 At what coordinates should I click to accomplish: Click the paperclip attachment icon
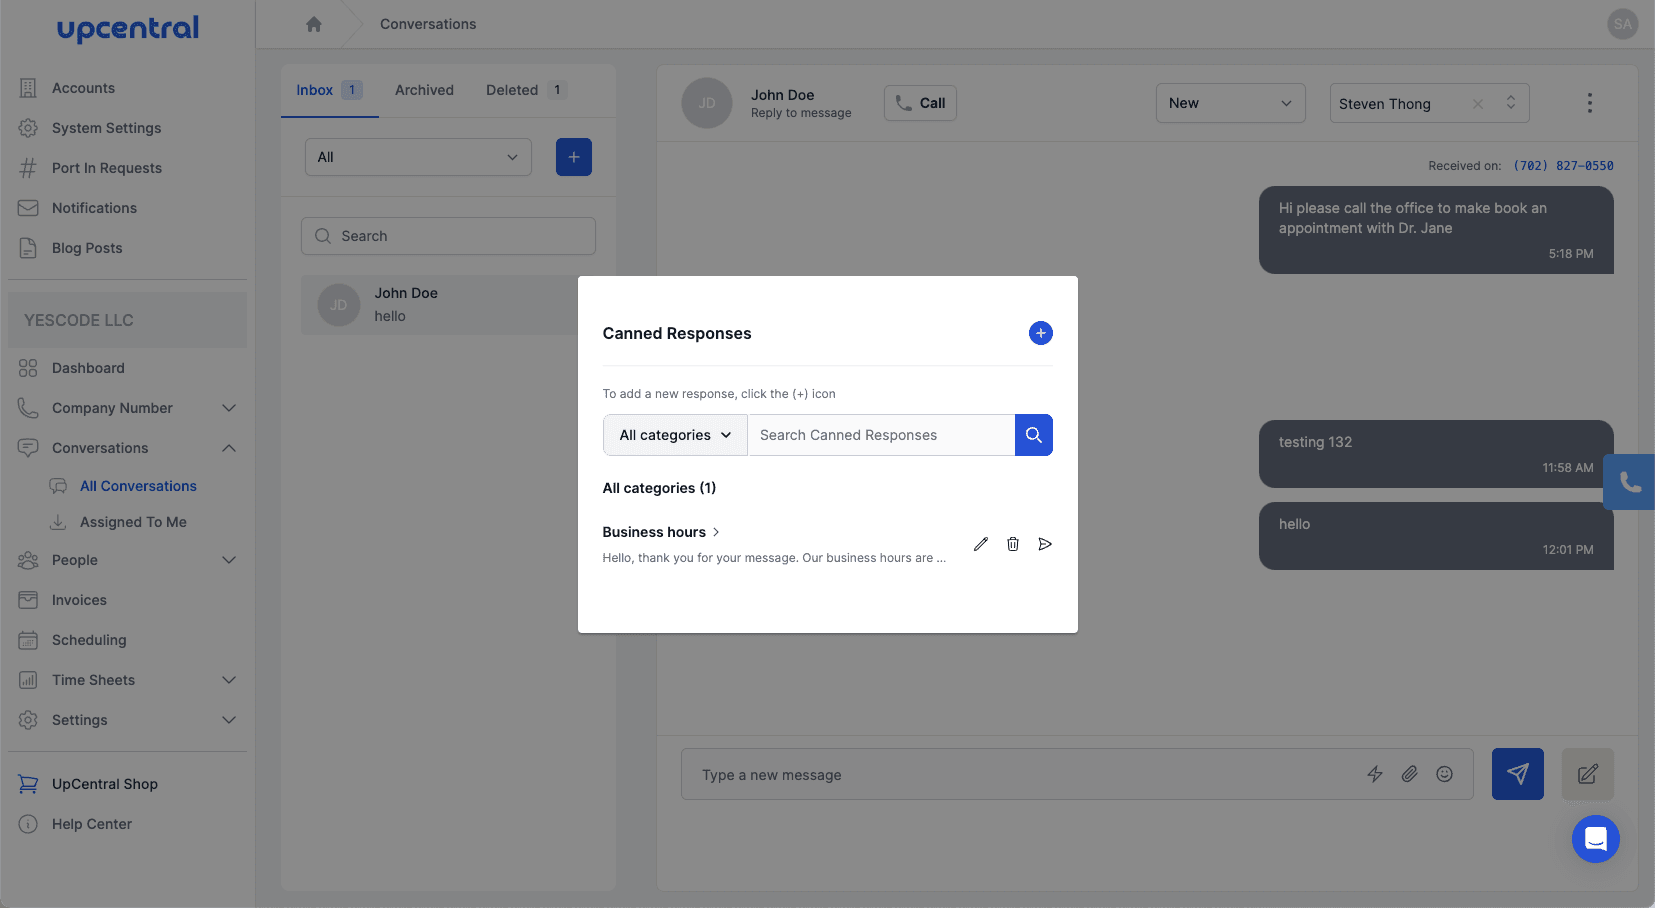tap(1409, 774)
